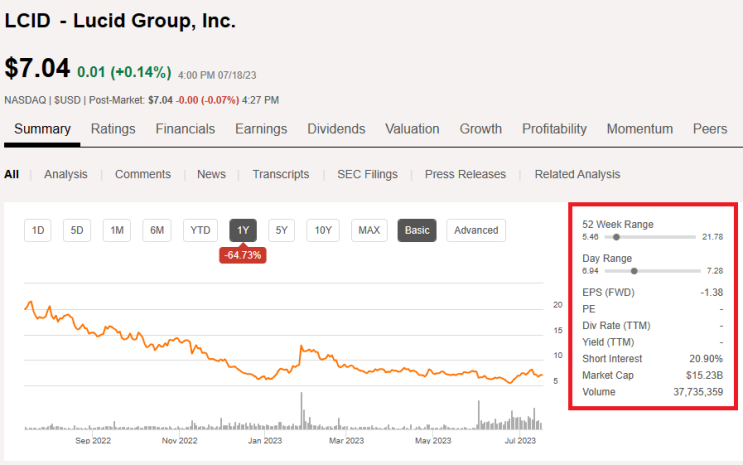Filter by SEC Filings
This screenshot has height=465, width=743.
pyautogui.click(x=368, y=174)
